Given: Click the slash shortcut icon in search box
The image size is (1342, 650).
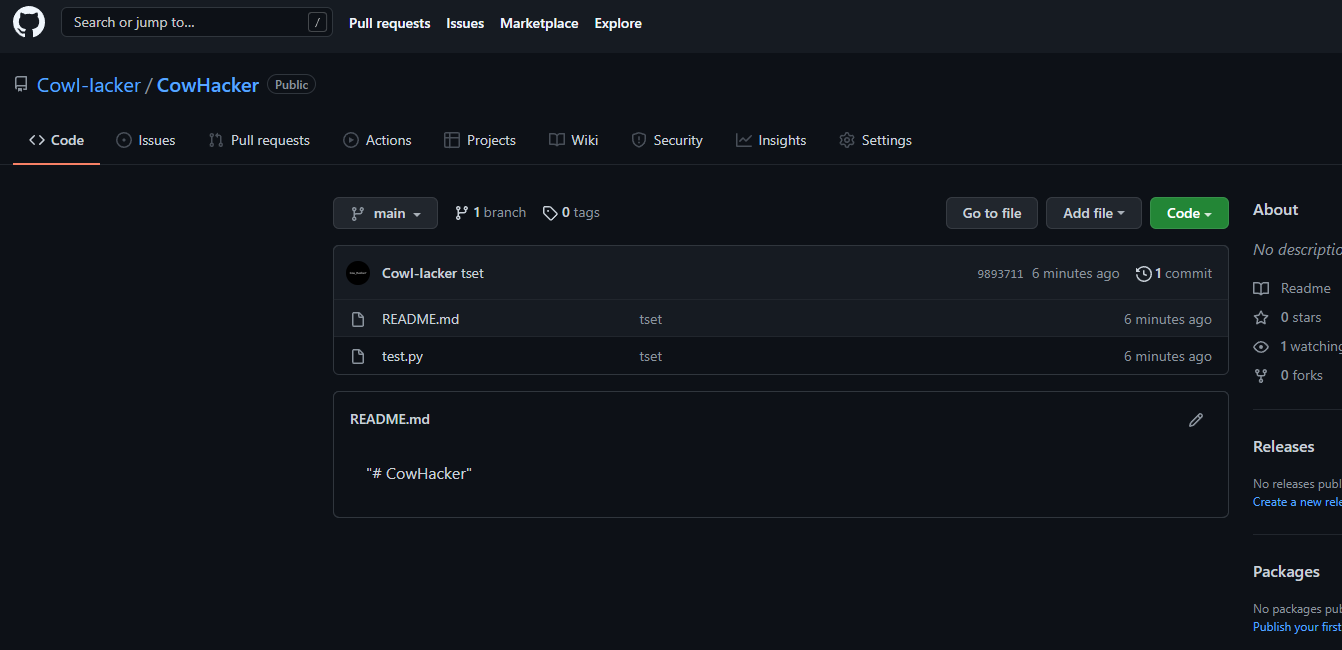Looking at the screenshot, I should pyautogui.click(x=318, y=22).
